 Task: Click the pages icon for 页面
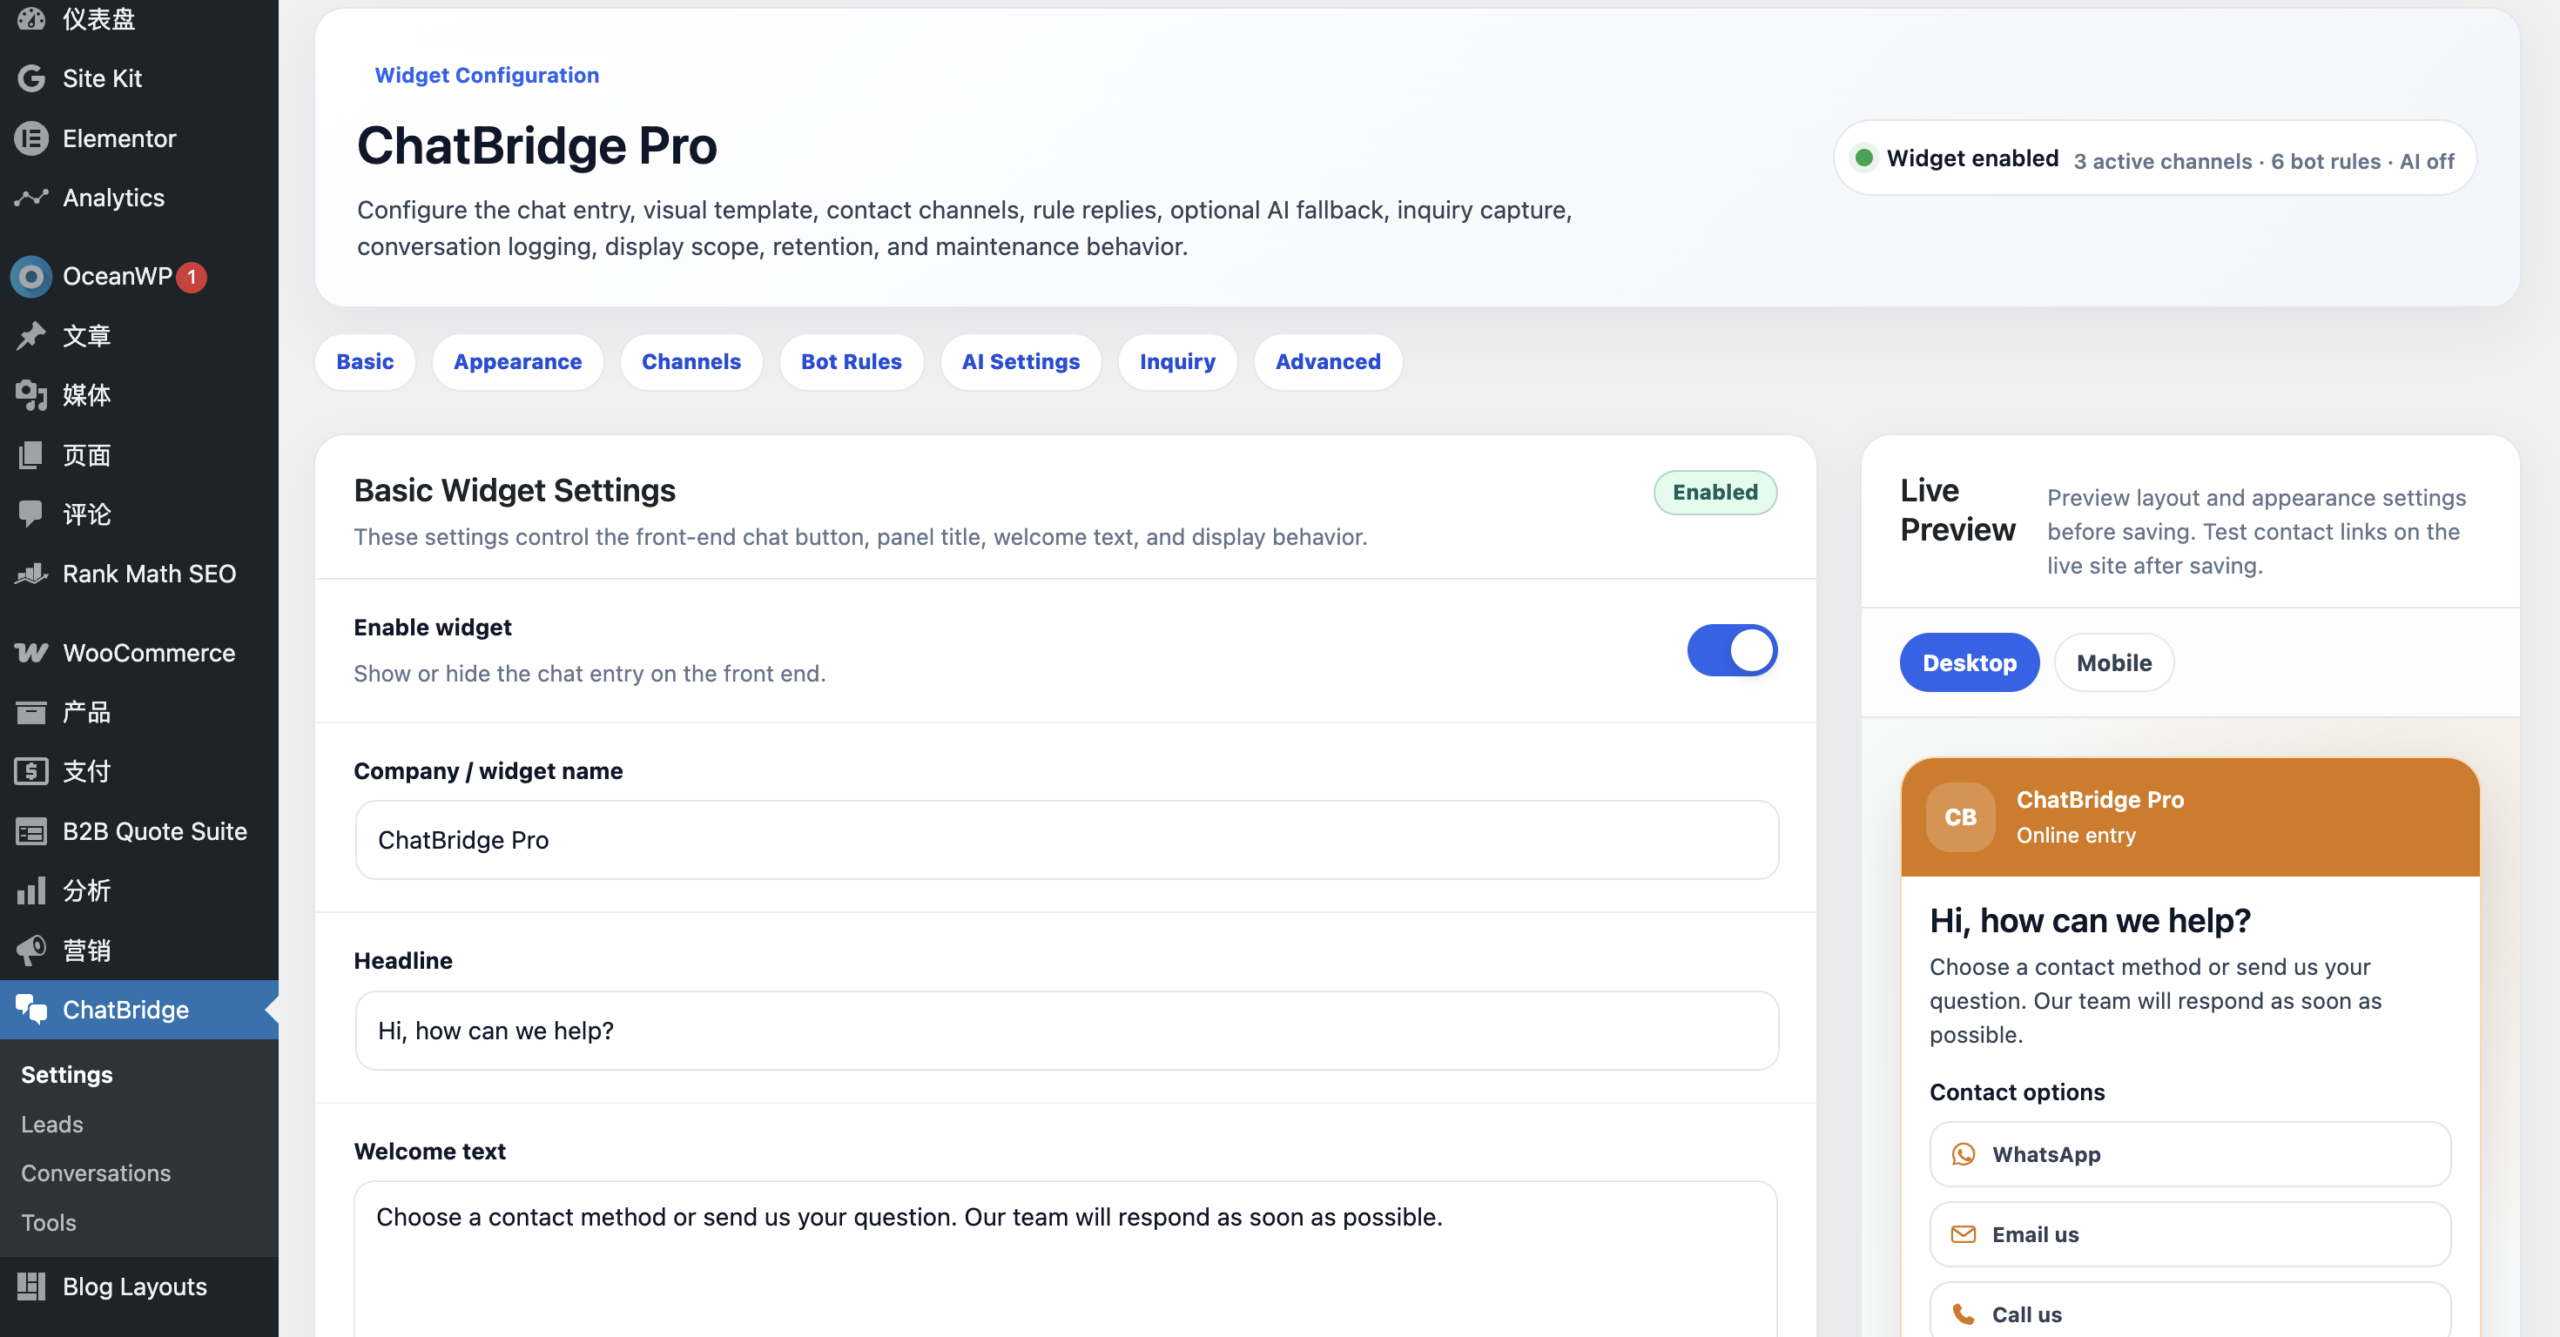click(31, 455)
